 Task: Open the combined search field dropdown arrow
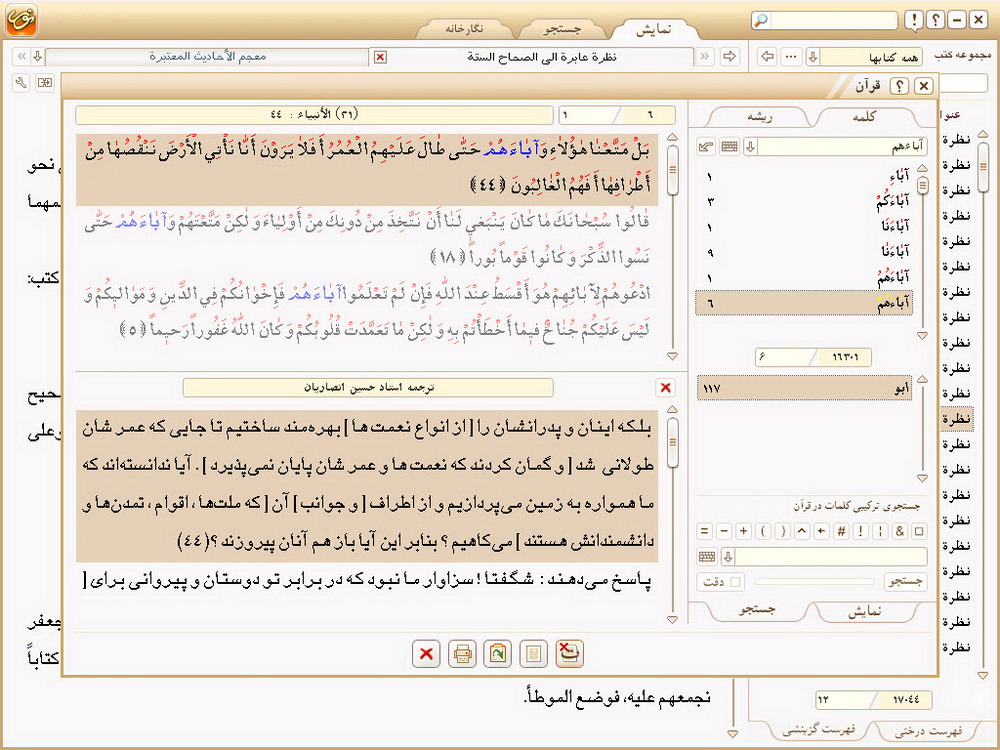(727, 557)
